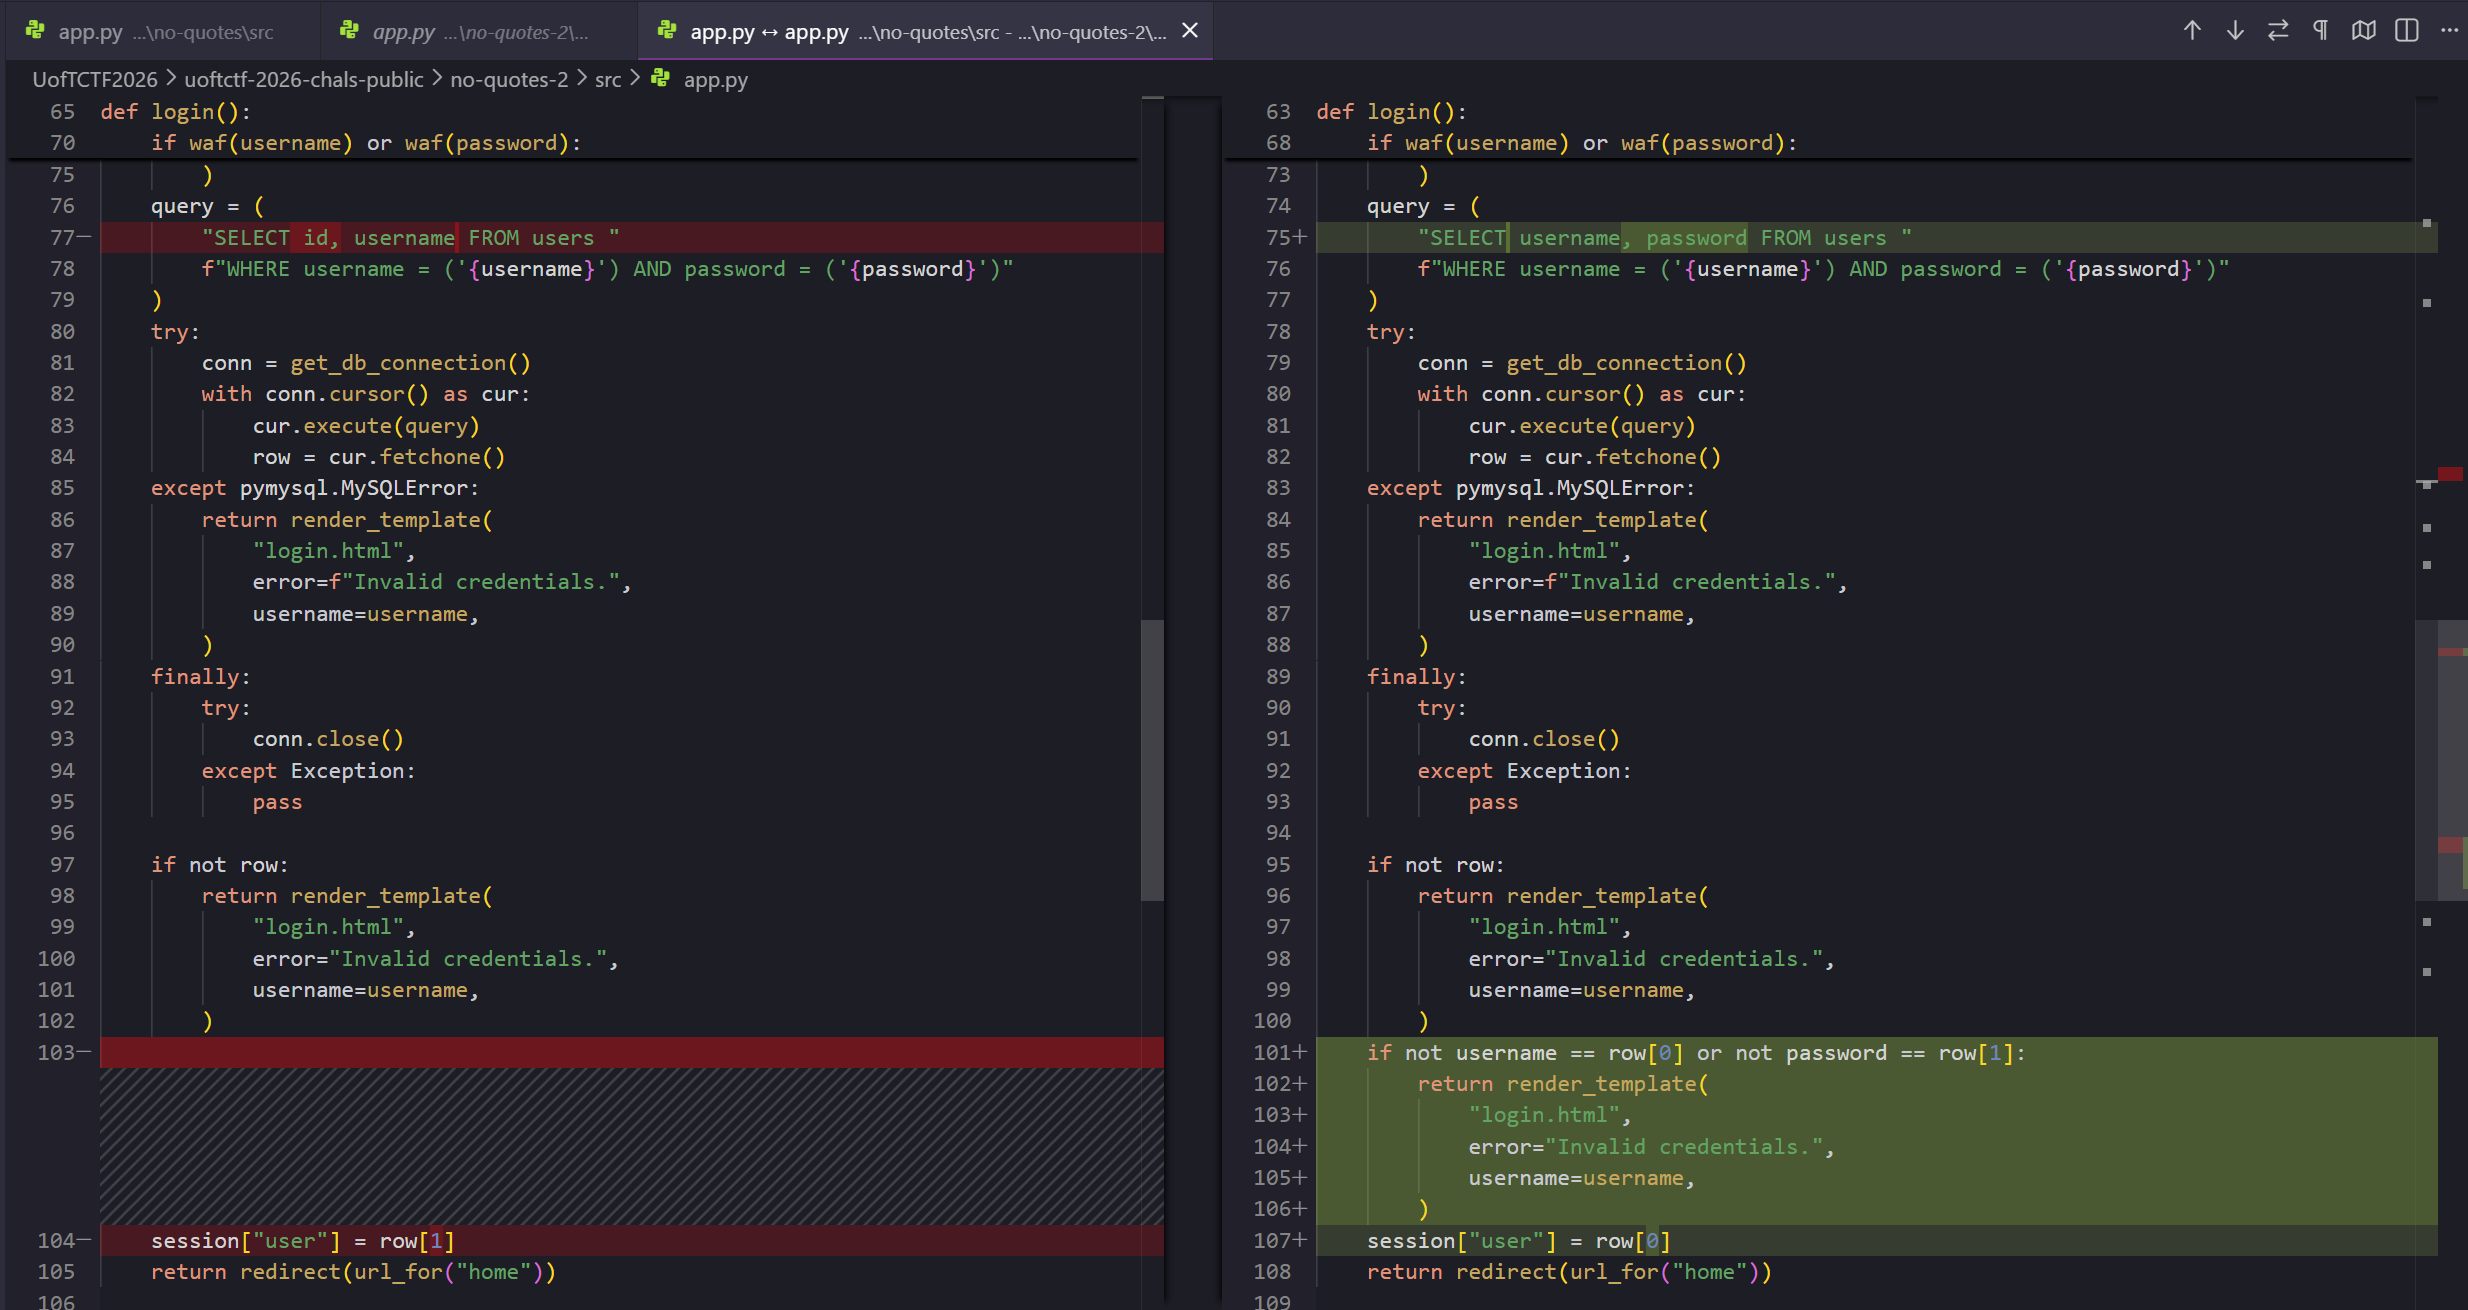Screen dimensions: 2468x1310
Task: Open uoftctf-2026-chals-public breadcrumb
Action: point(304,80)
